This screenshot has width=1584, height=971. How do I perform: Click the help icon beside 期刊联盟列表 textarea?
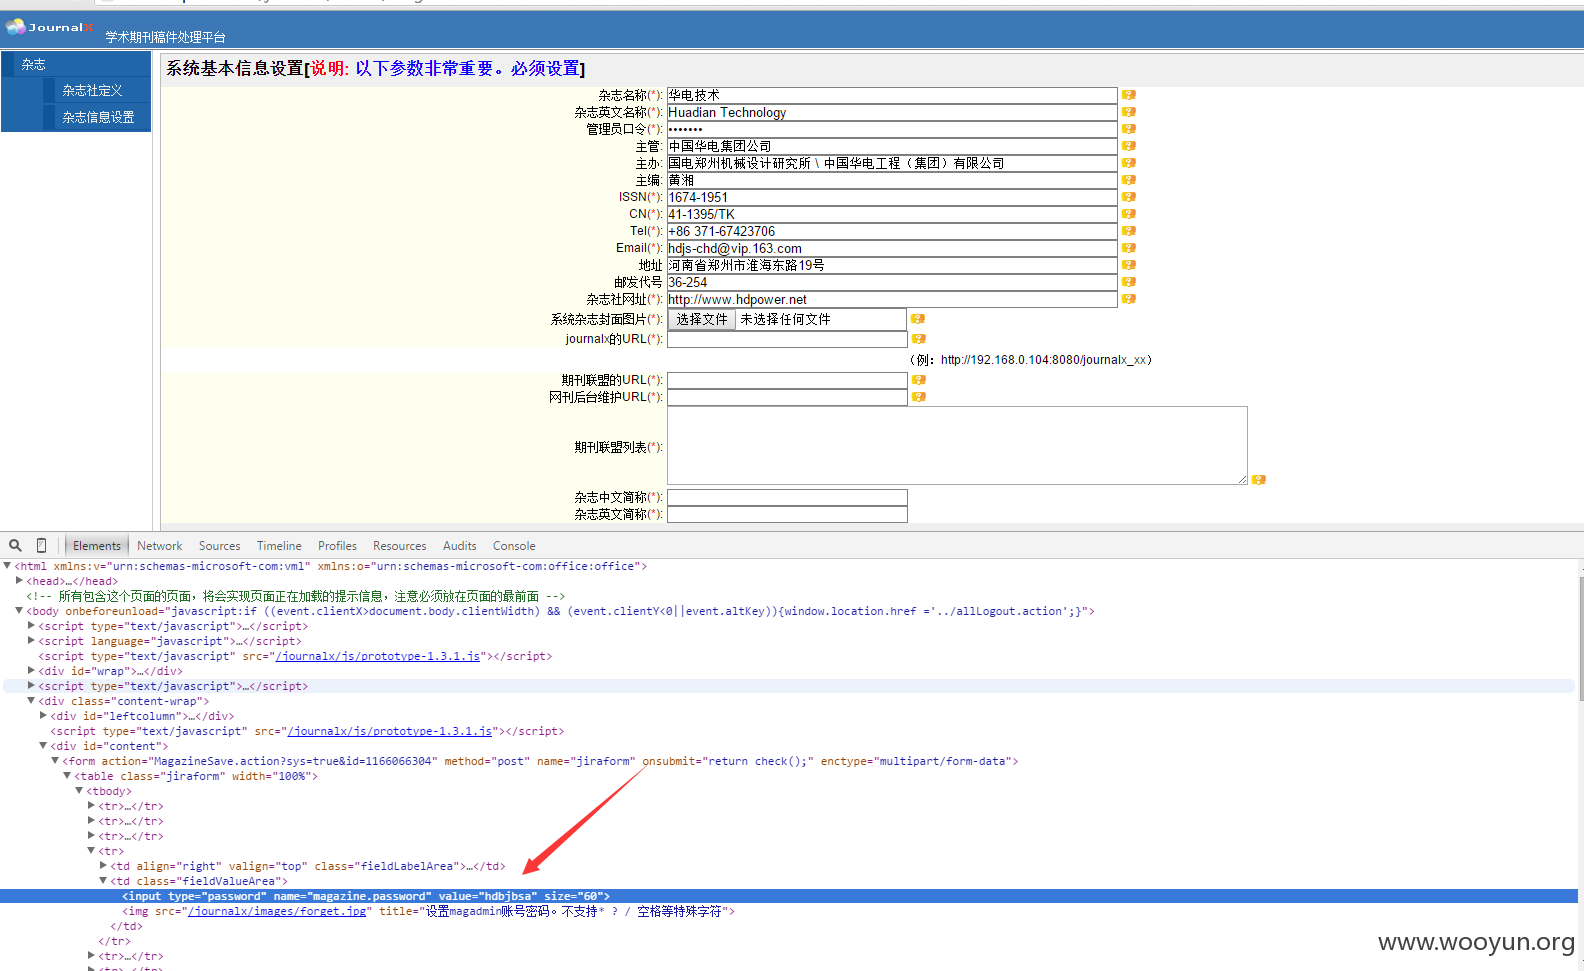(x=1258, y=480)
